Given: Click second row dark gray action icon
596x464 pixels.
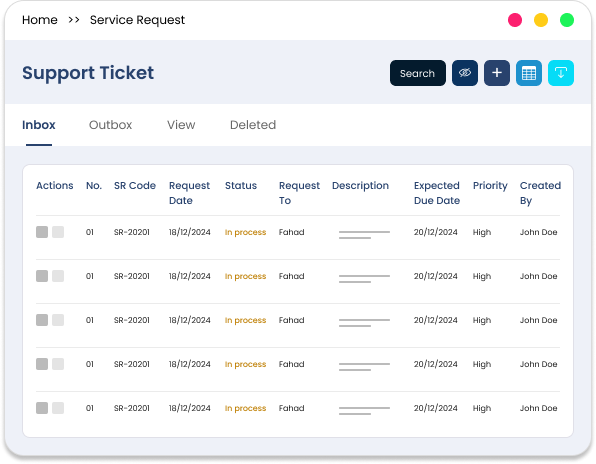Looking at the screenshot, I should click(x=42, y=276).
